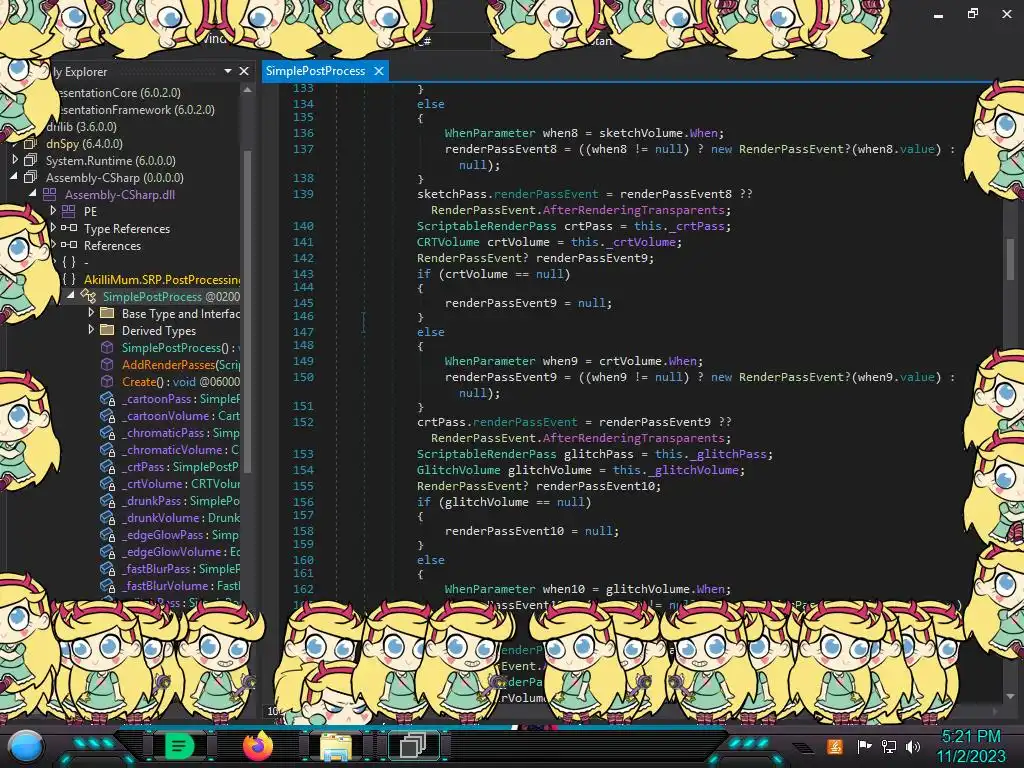Select the _edgeGlowPass field
Image resolution: width=1024 pixels, height=768 pixels.
[x=181, y=534]
